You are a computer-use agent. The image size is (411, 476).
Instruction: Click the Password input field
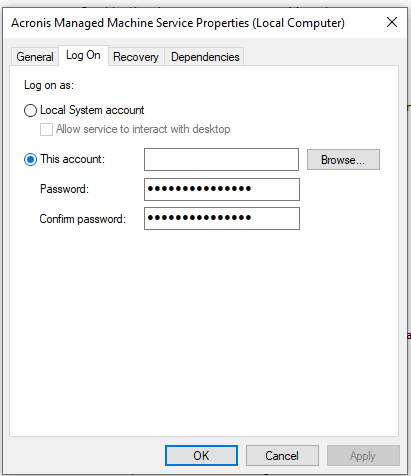222,189
